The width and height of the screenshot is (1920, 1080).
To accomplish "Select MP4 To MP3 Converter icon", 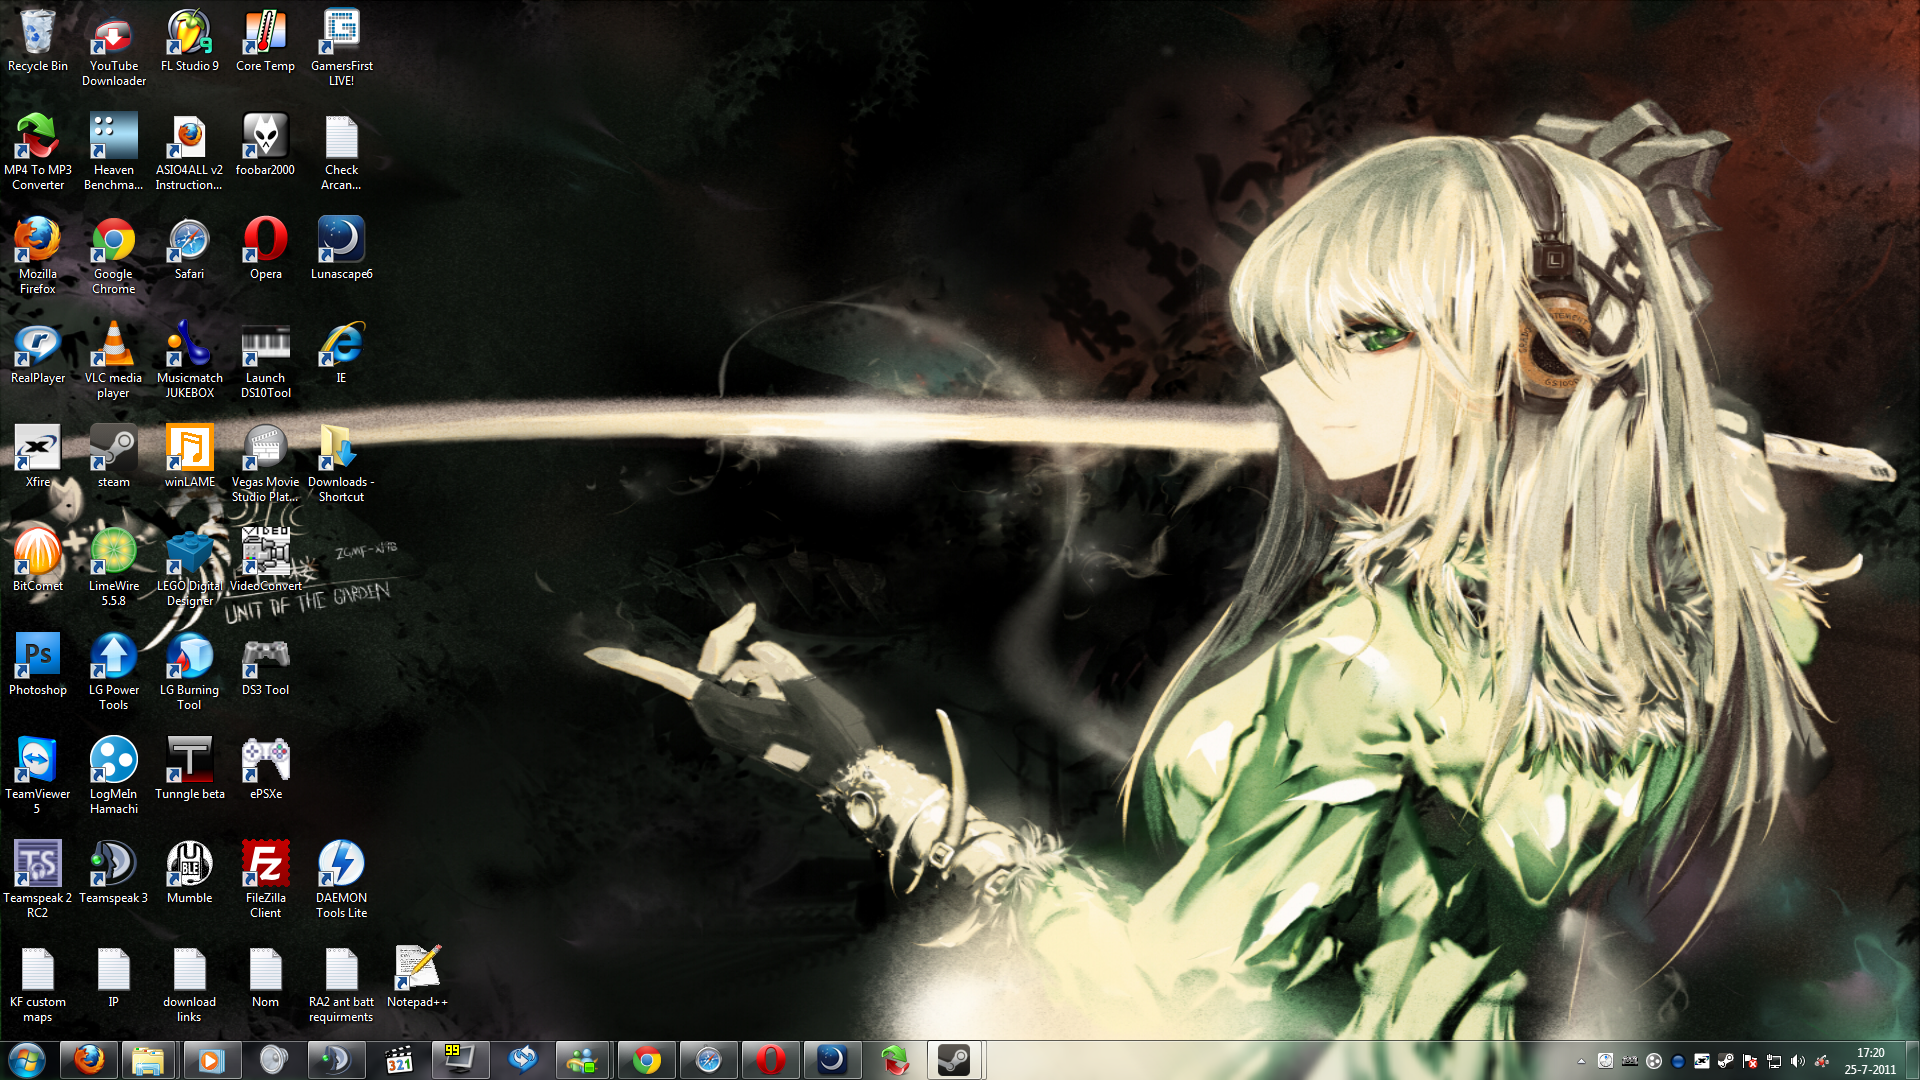I will pyautogui.click(x=38, y=153).
